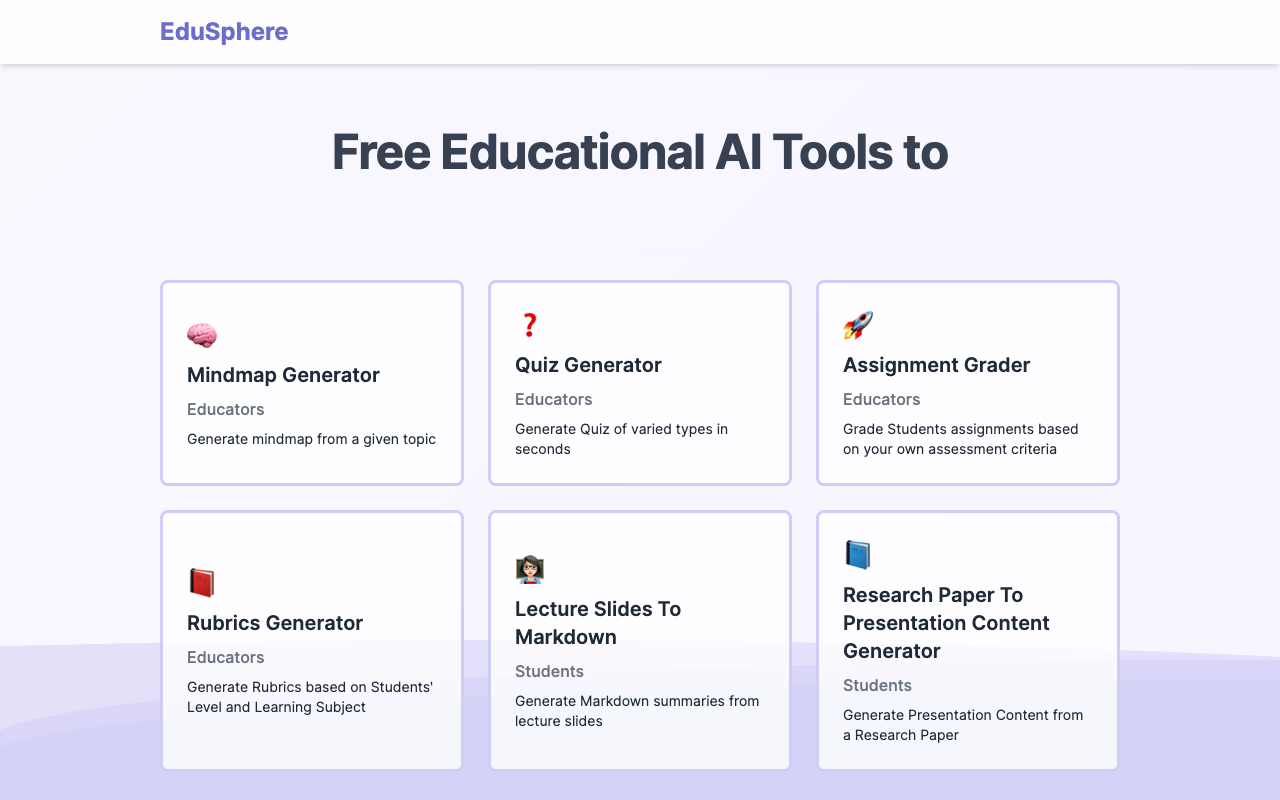Viewport: 1280px width, 800px height.
Task: Click Educators label under Quiz Generator
Action: tap(554, 399)
